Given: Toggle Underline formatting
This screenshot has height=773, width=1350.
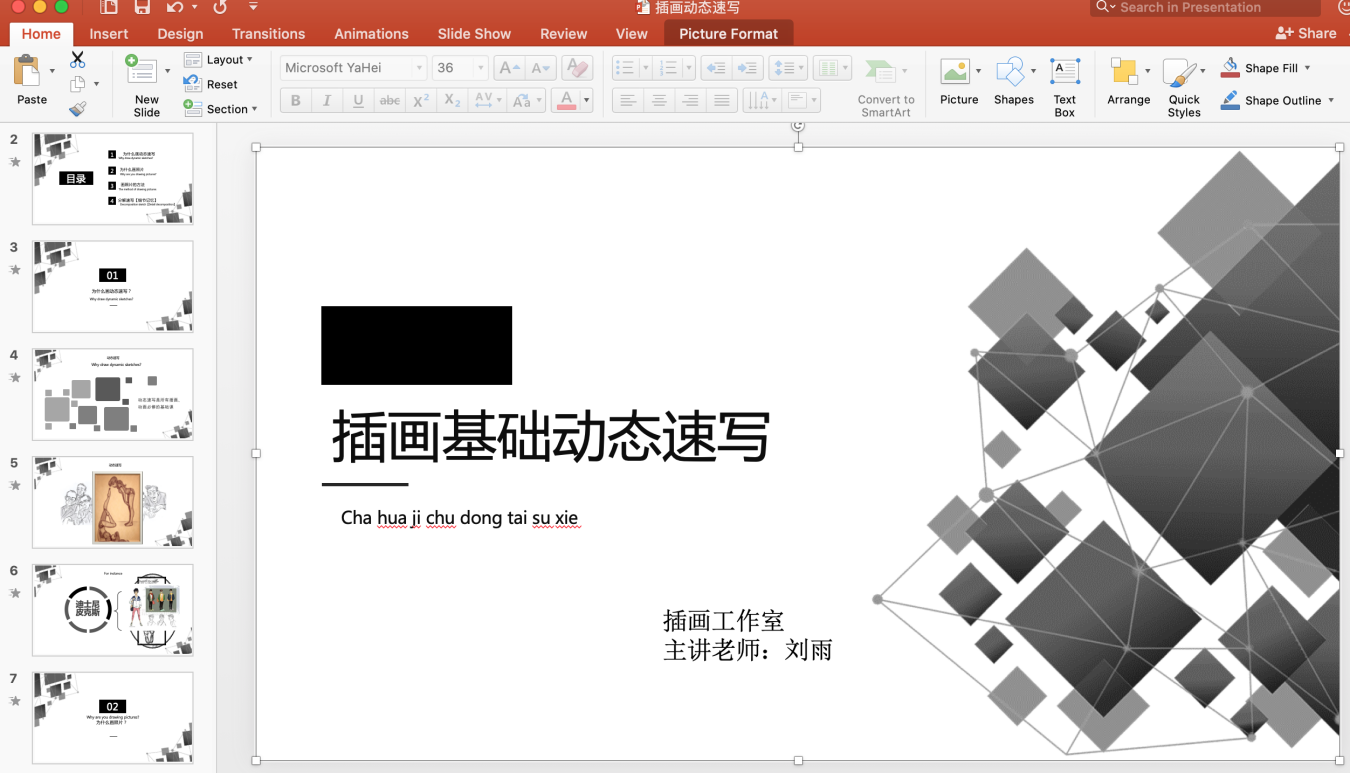Looking at the screenshot, I should pyautogui.click(x=358, y=100).
